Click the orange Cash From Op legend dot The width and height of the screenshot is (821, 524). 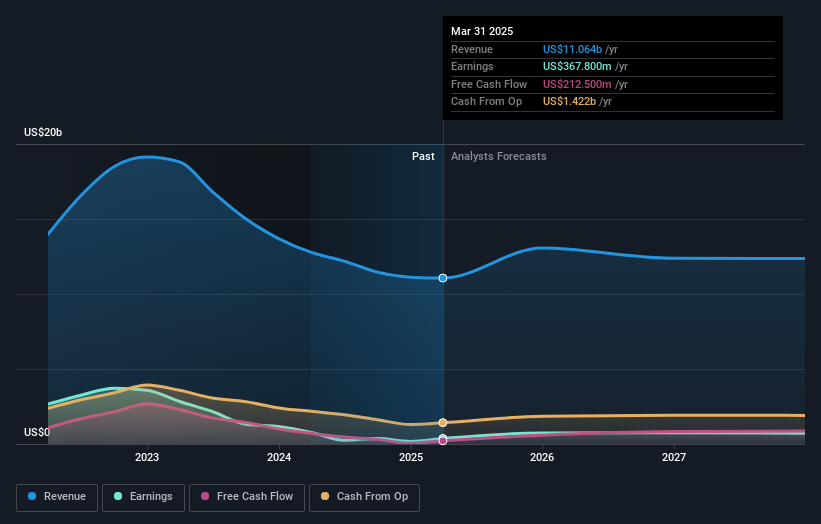pos(325,496)
